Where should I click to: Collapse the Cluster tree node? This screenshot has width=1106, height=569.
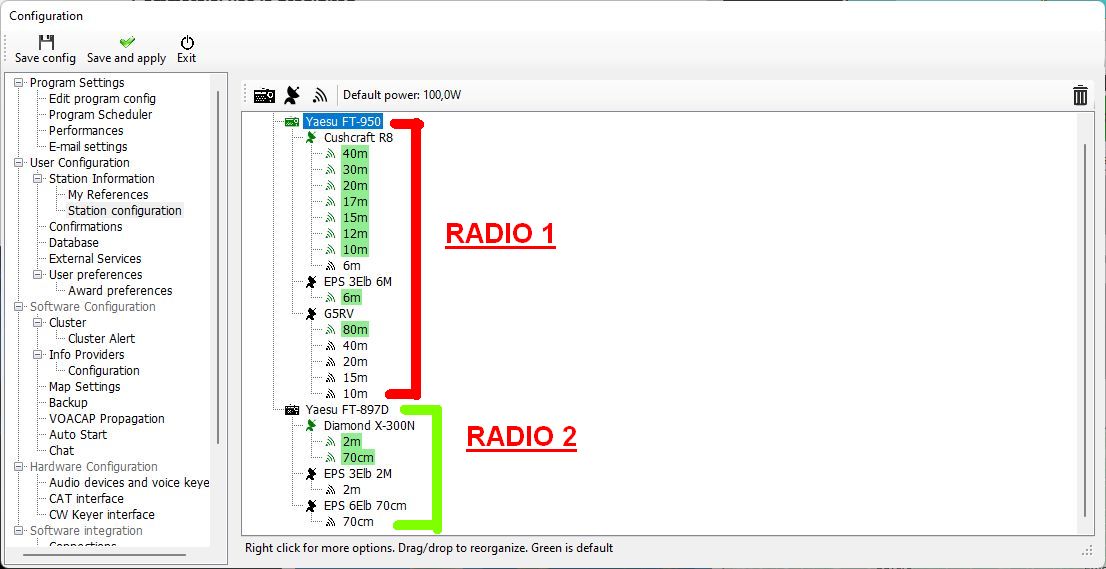pos(38,322)
